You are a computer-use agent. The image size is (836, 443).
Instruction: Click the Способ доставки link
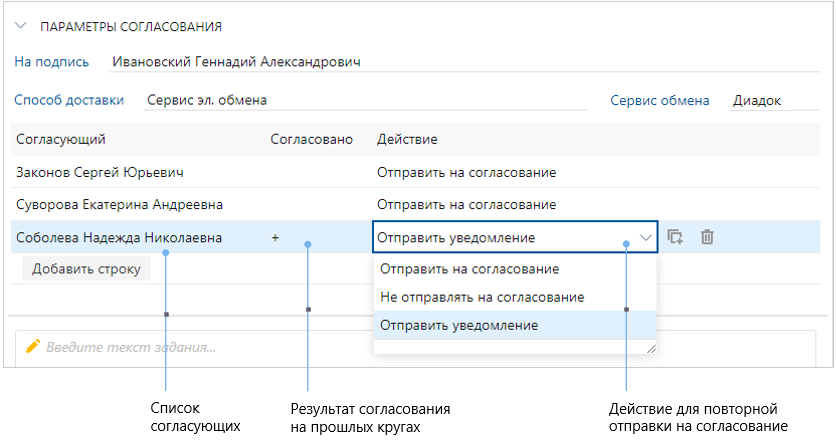(x=69, y=99)
